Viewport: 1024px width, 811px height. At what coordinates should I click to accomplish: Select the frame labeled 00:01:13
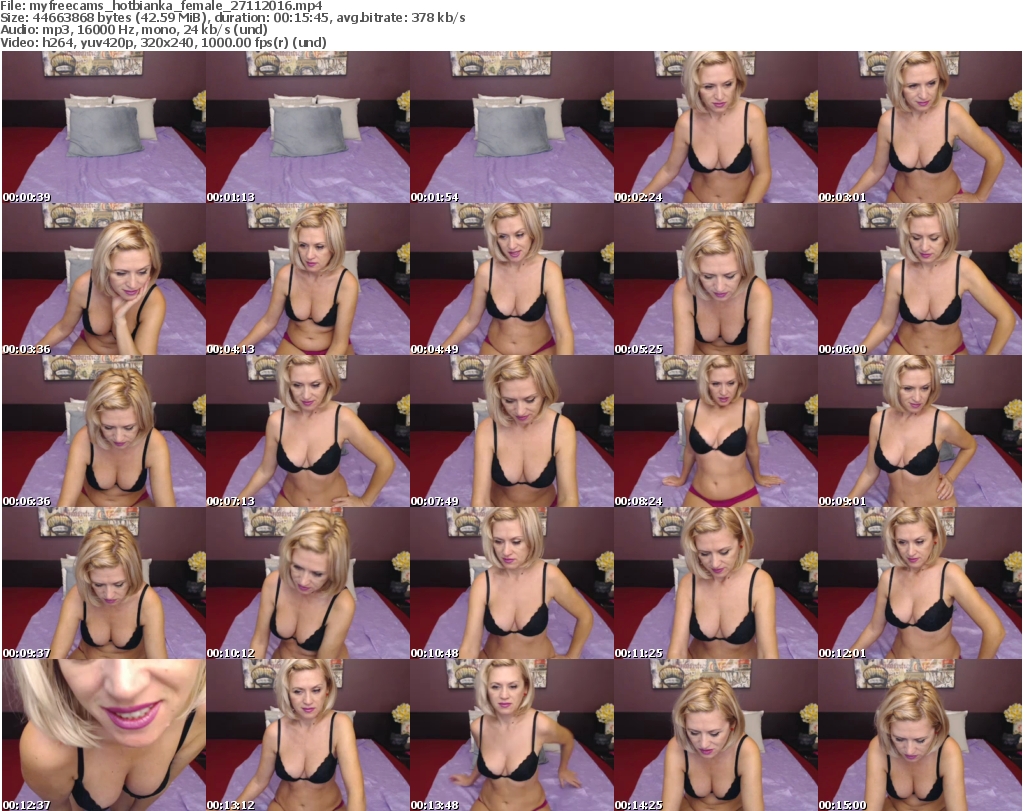pyautogui.click(x=307, y=128)
